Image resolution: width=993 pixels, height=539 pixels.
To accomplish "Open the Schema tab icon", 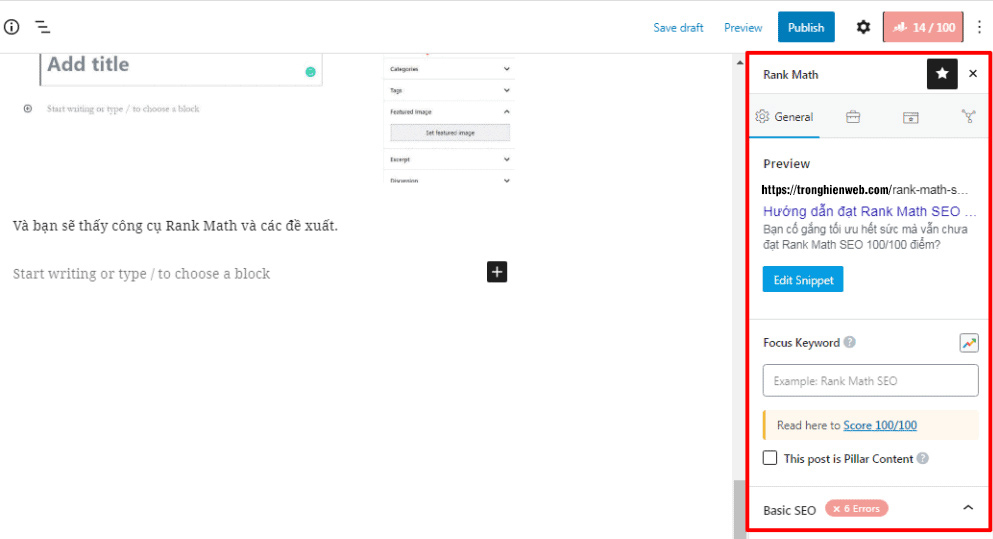I will point(911,117).
